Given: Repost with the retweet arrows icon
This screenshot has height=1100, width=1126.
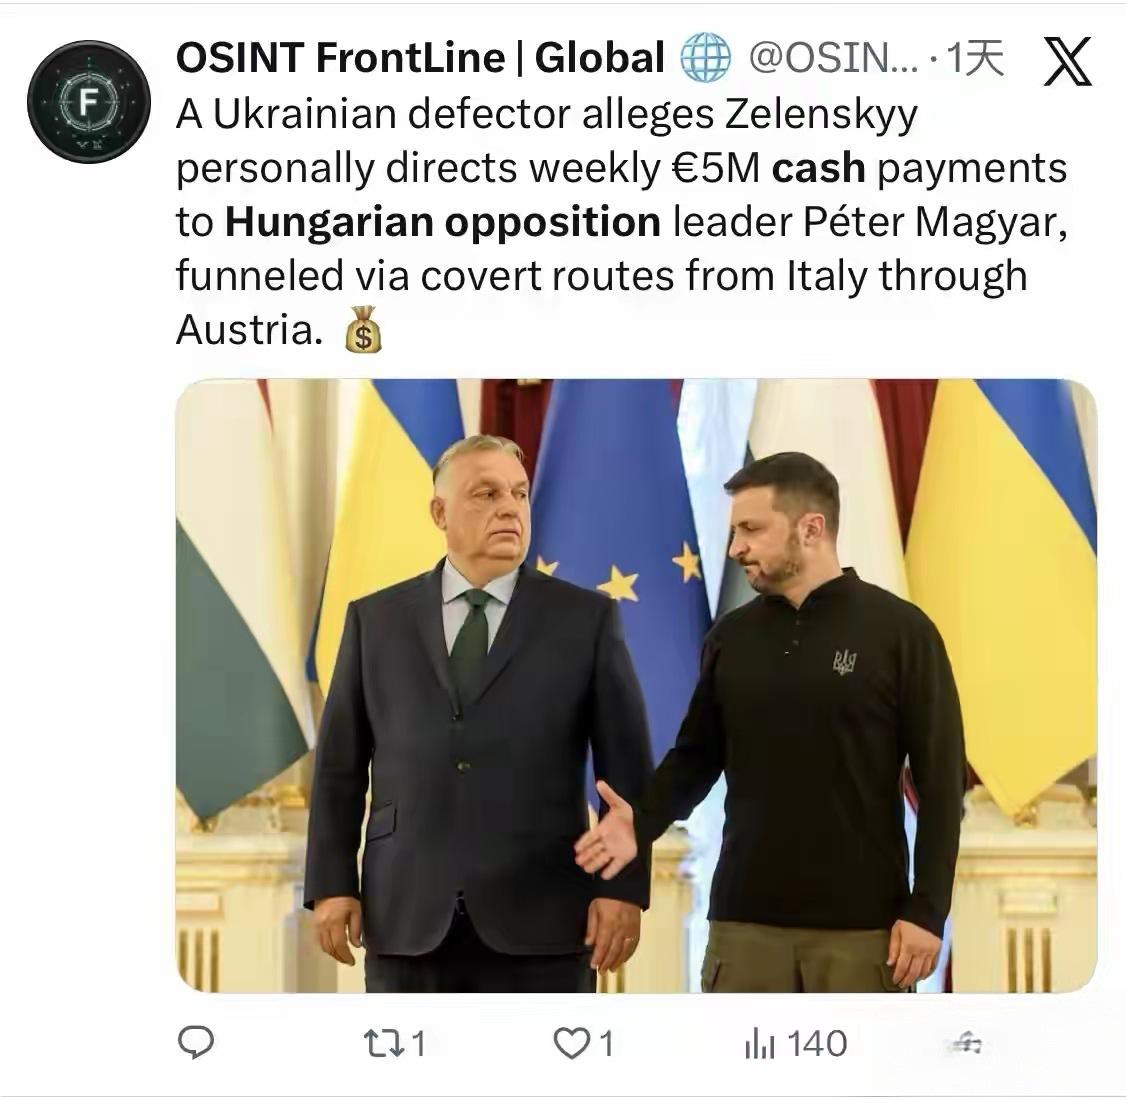Looking at the screenshot, I should pos(382,1044).
